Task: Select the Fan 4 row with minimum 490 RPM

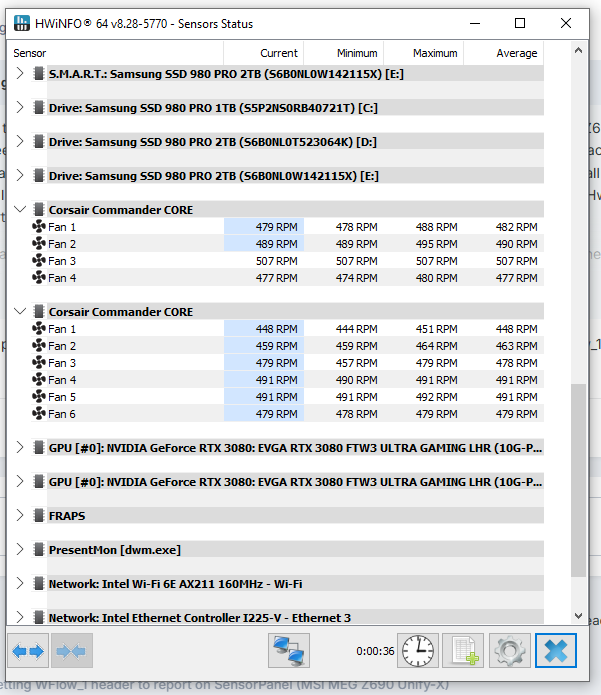Action: pos(287,380)
